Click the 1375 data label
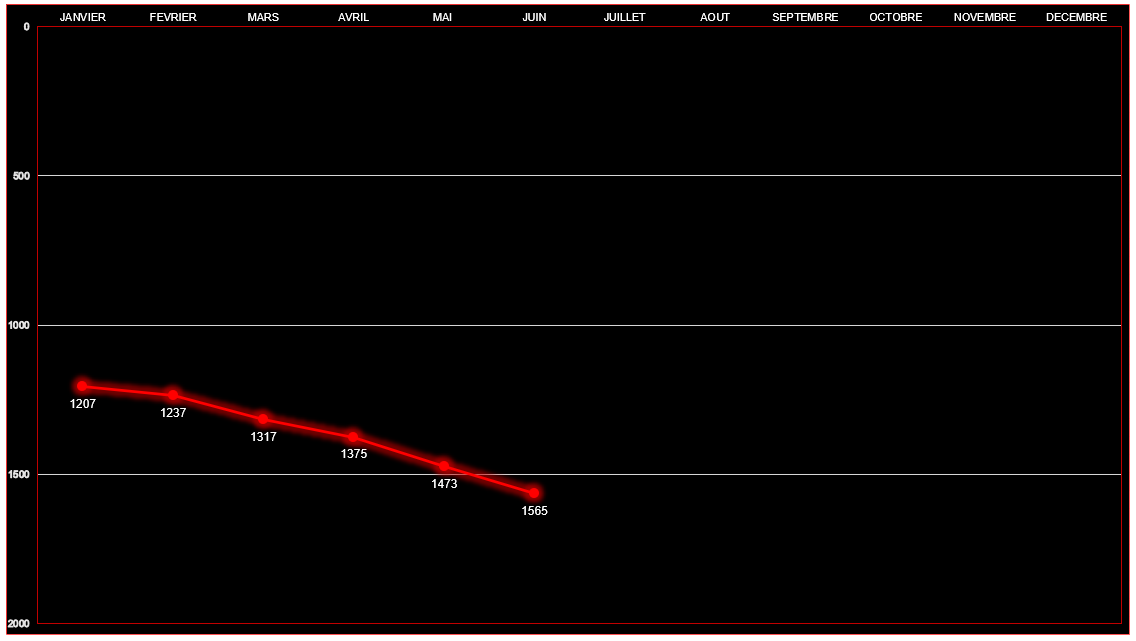 click(354, 454)
